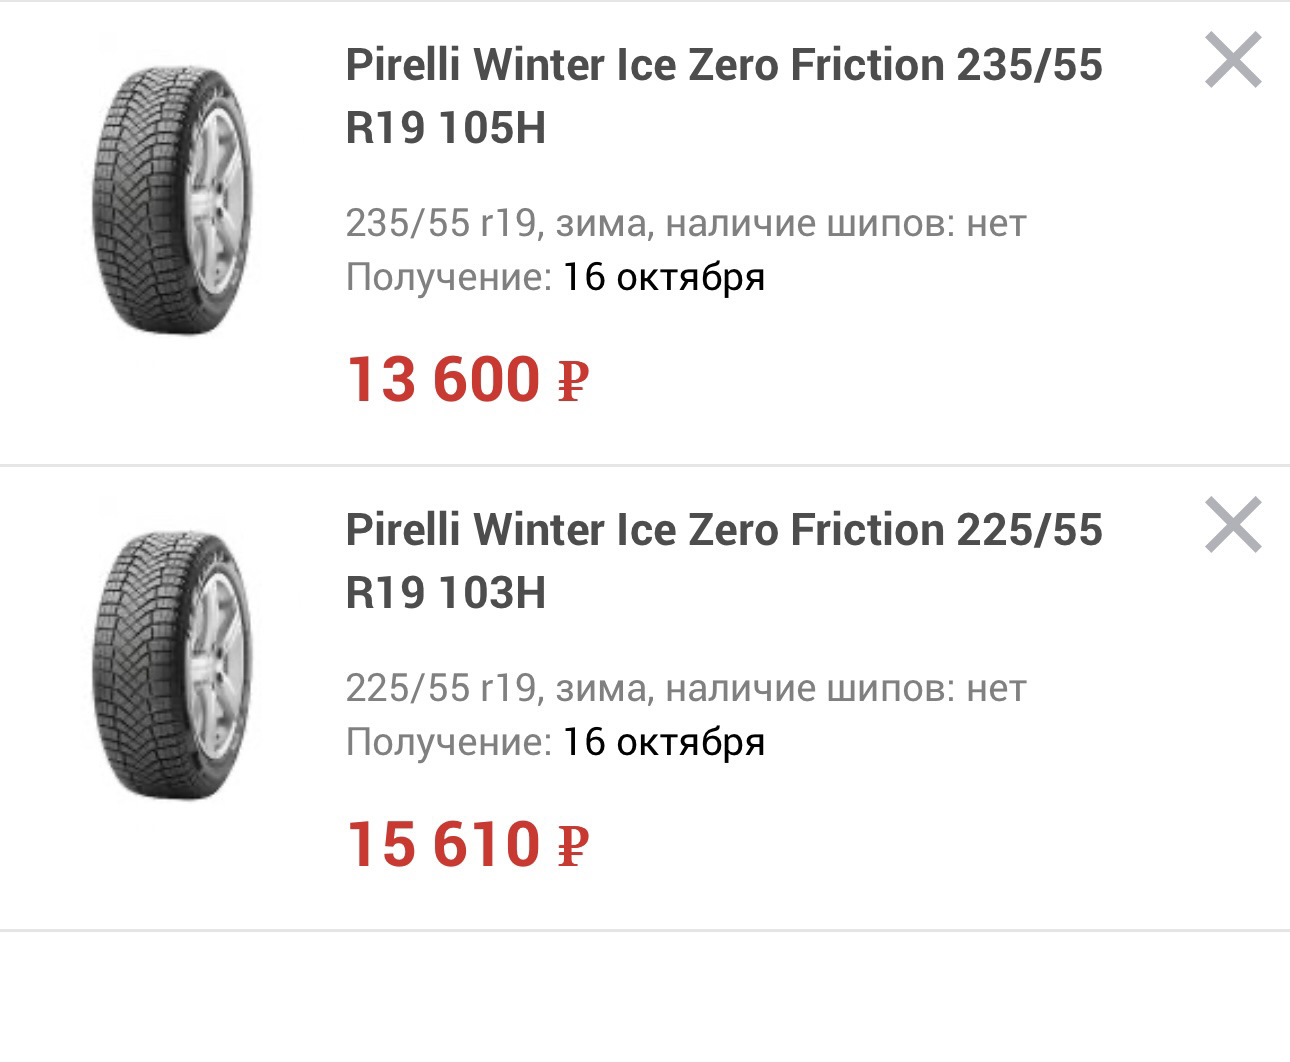Select the 16 октября date for 105H tire
Screen dimensions: 1290x1062
[663, 277]
